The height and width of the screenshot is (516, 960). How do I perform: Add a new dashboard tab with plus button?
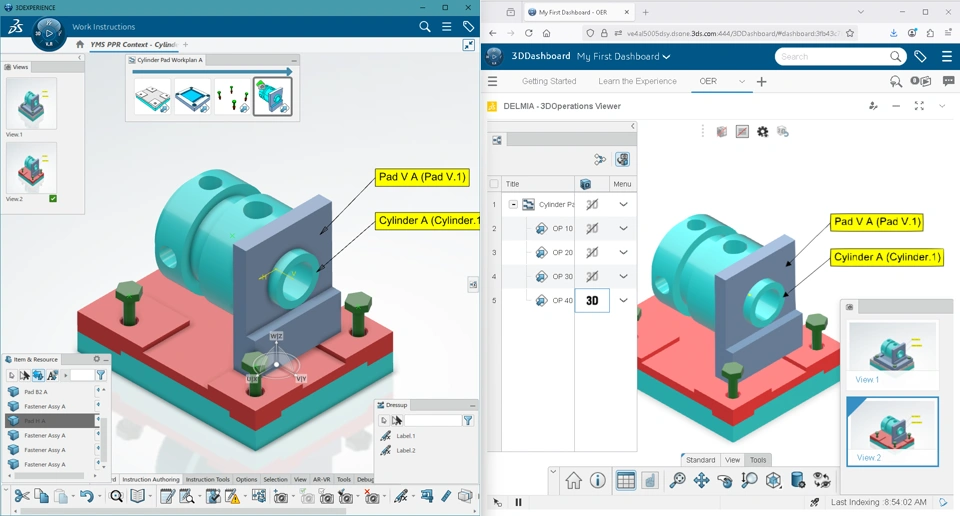click(x=762, y=81)
